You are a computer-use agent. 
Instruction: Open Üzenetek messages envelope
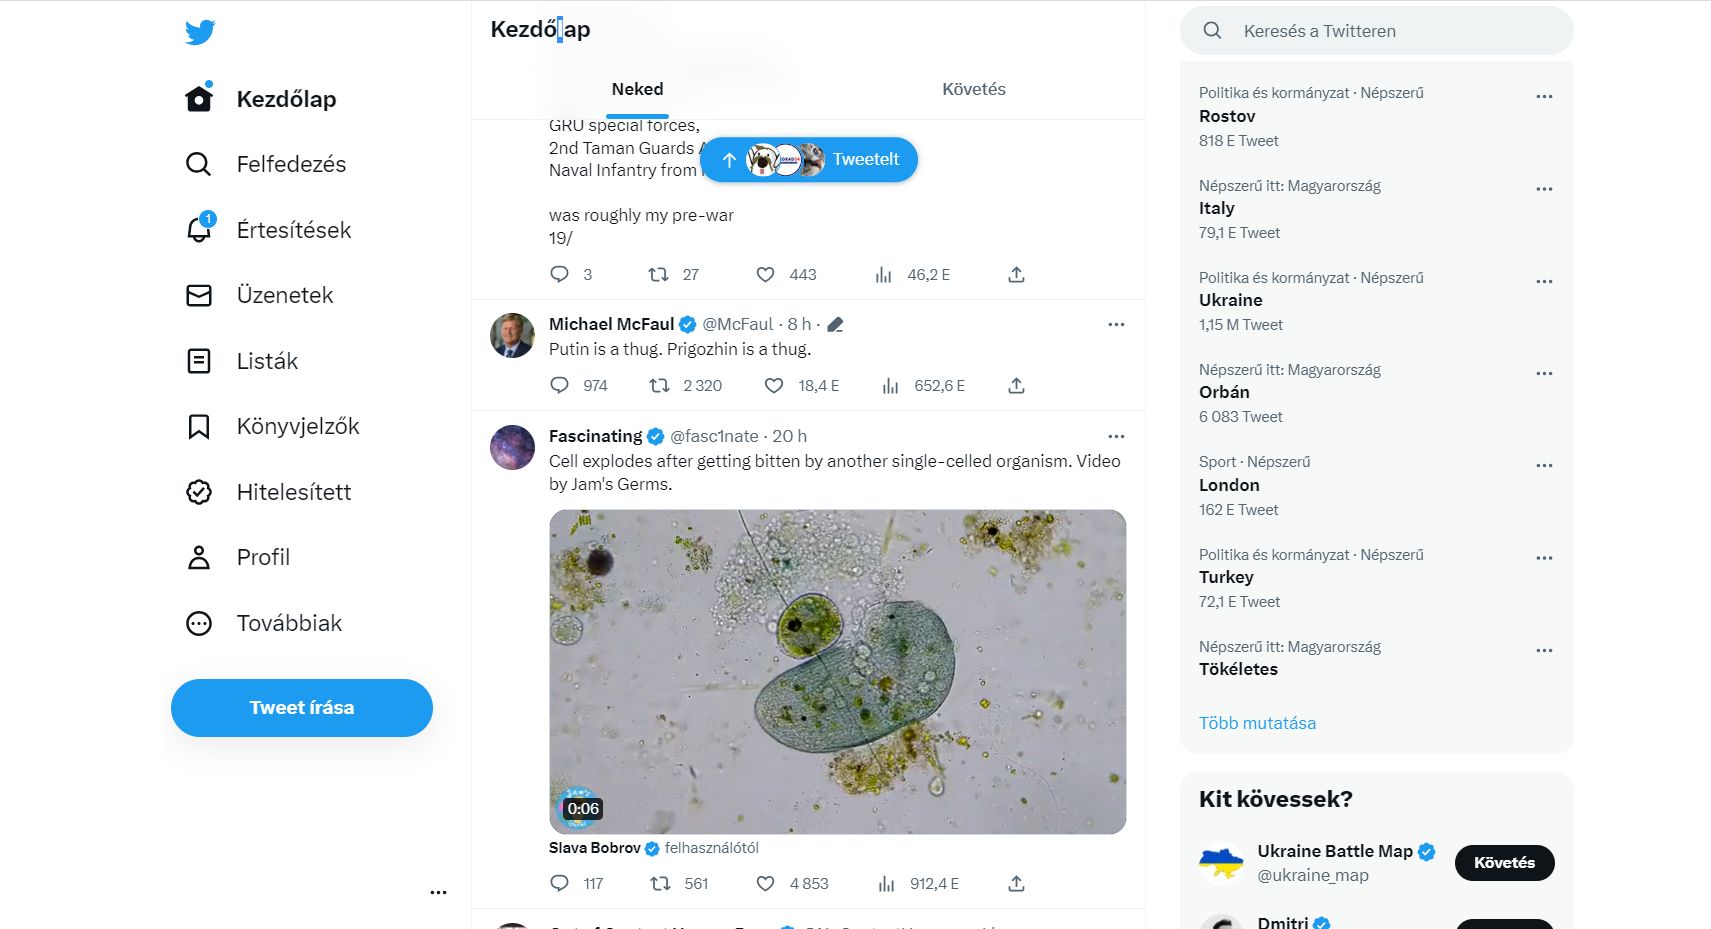tap(199, 296)
